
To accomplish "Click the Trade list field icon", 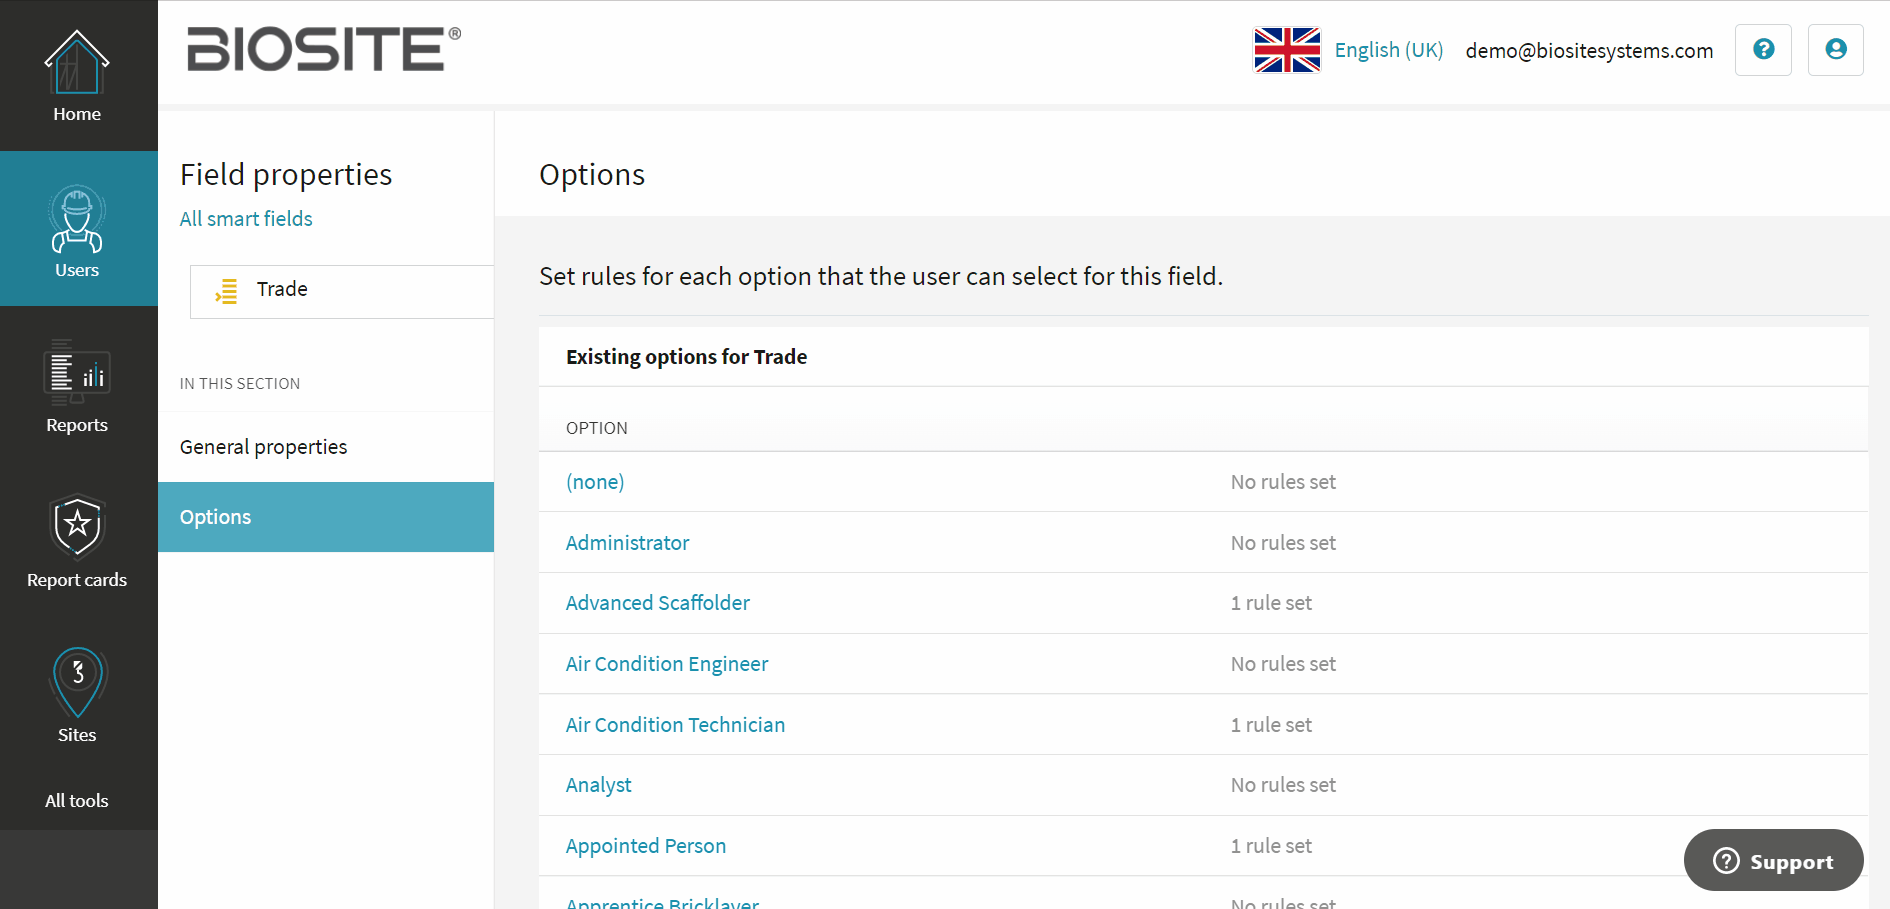I will coord(226,290).
